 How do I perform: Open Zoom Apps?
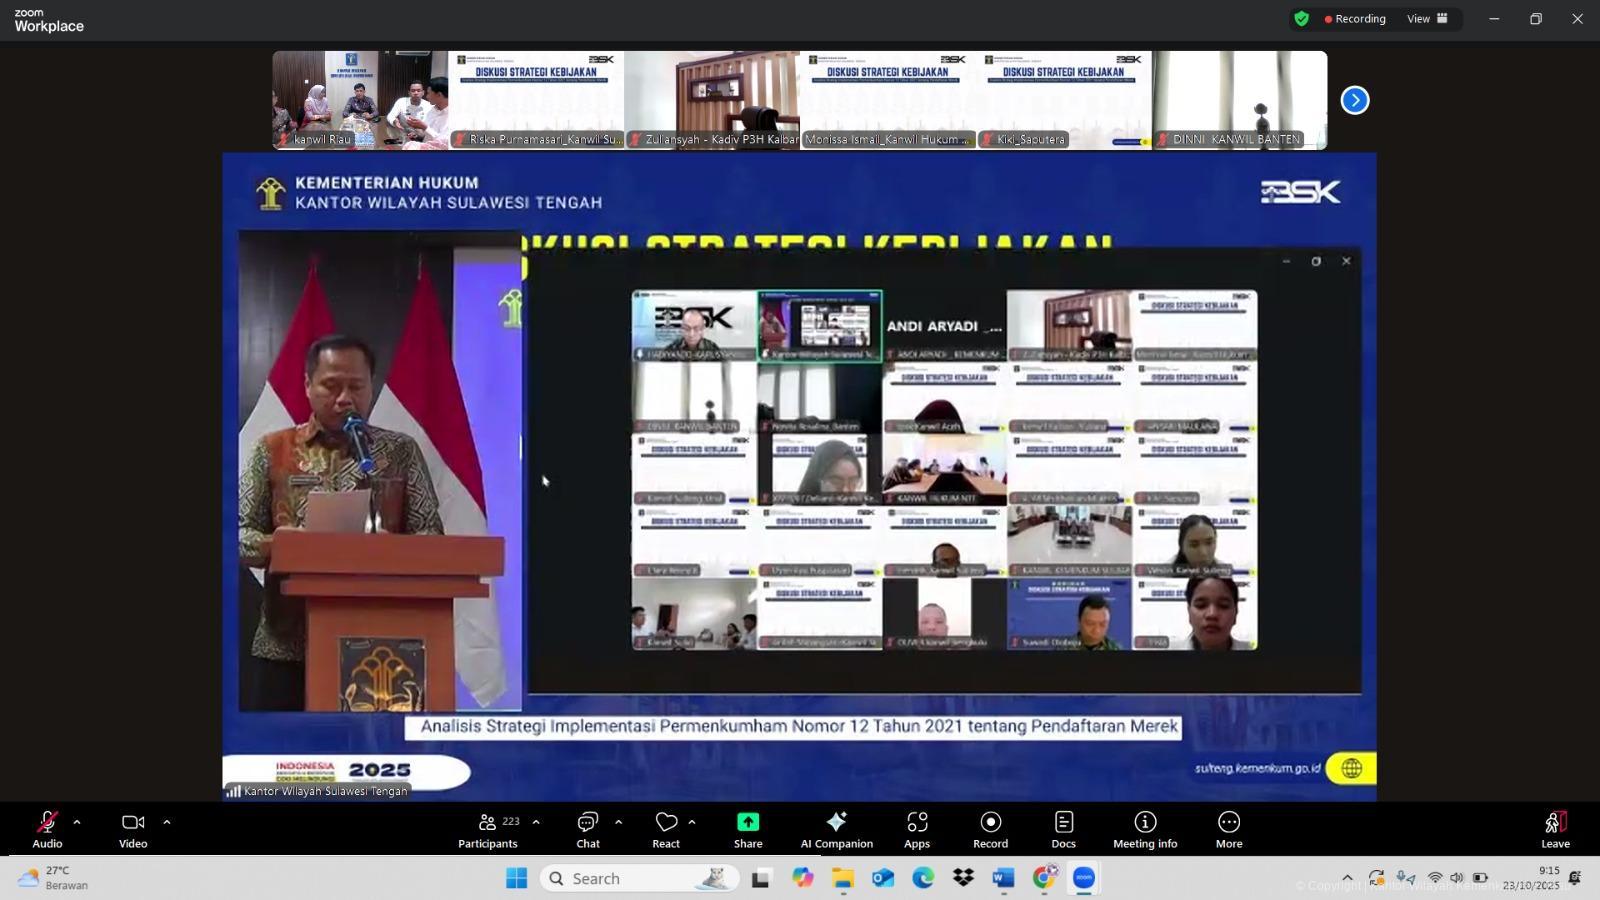(917, 828)
